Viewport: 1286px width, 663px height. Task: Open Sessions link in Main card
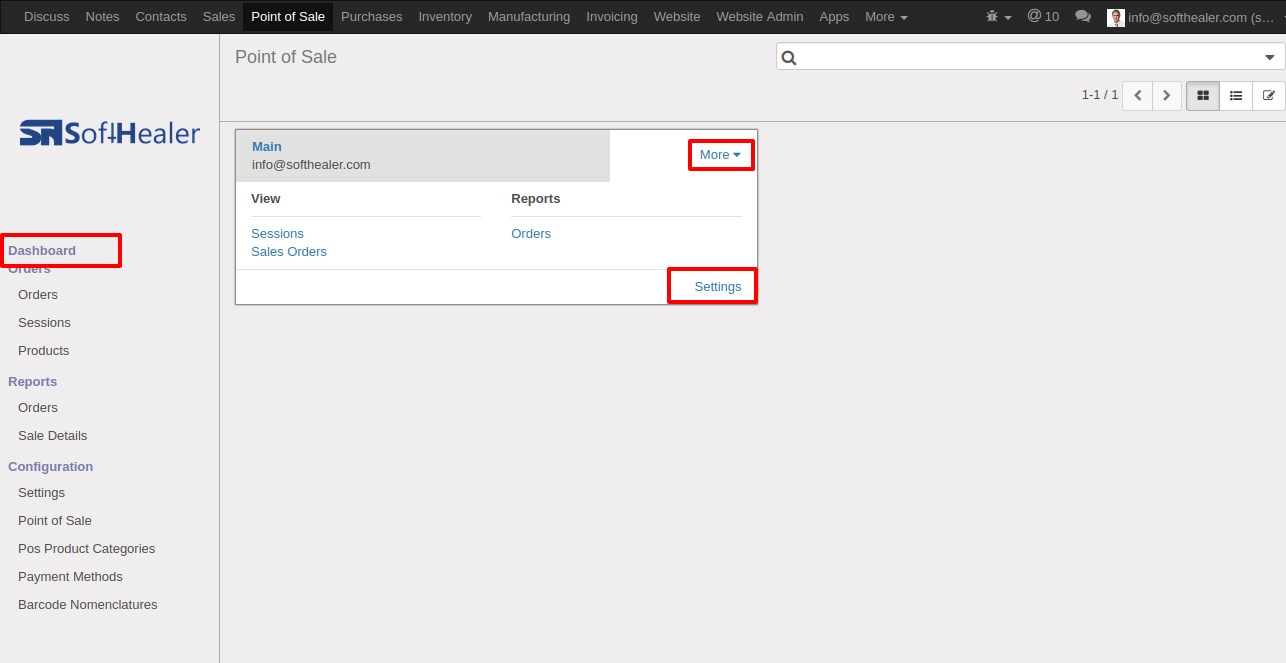[277, 234]
